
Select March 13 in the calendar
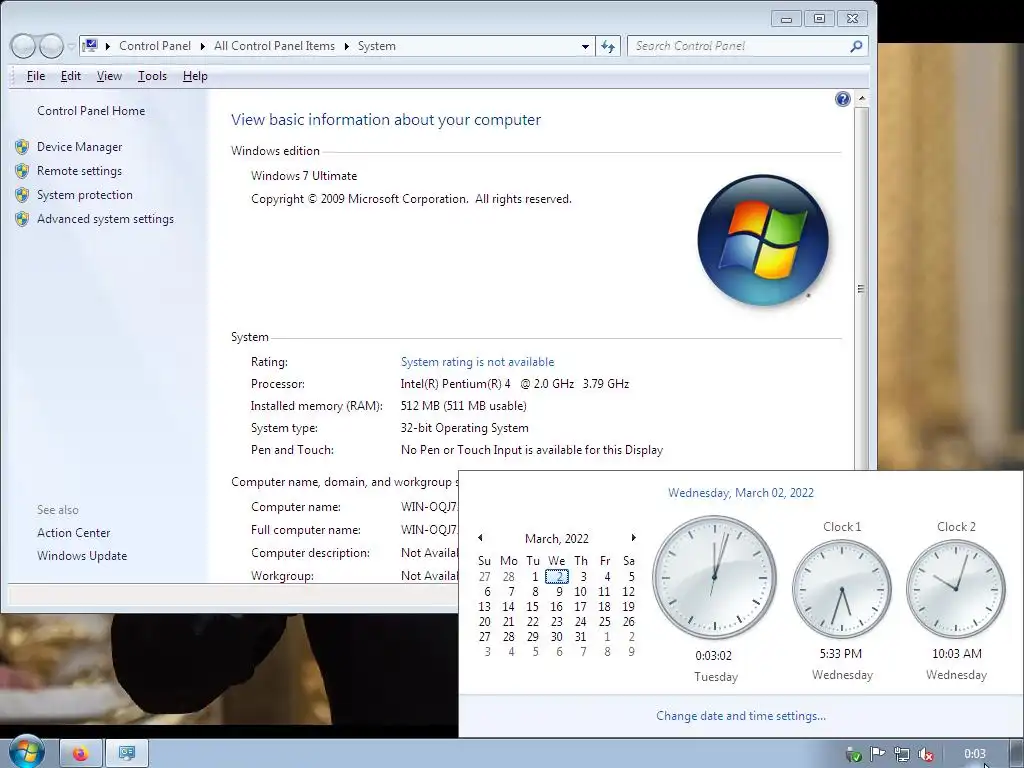pyautogui.click(x=485, y=607)
